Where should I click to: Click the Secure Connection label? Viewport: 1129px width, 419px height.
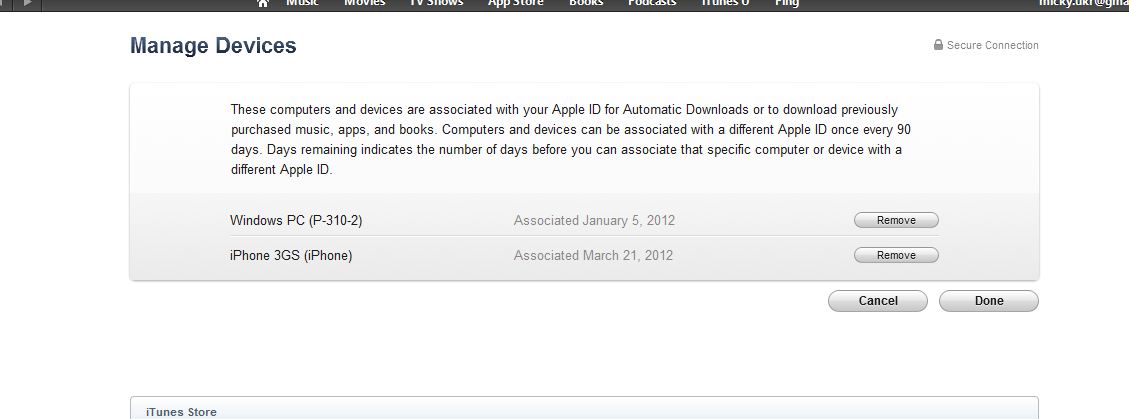992,45
